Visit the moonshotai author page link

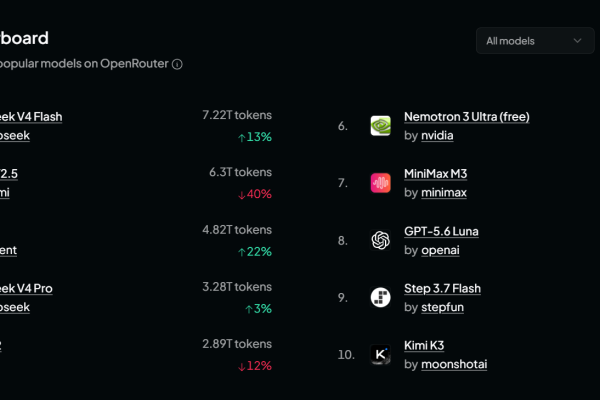[x=454, y=364]
